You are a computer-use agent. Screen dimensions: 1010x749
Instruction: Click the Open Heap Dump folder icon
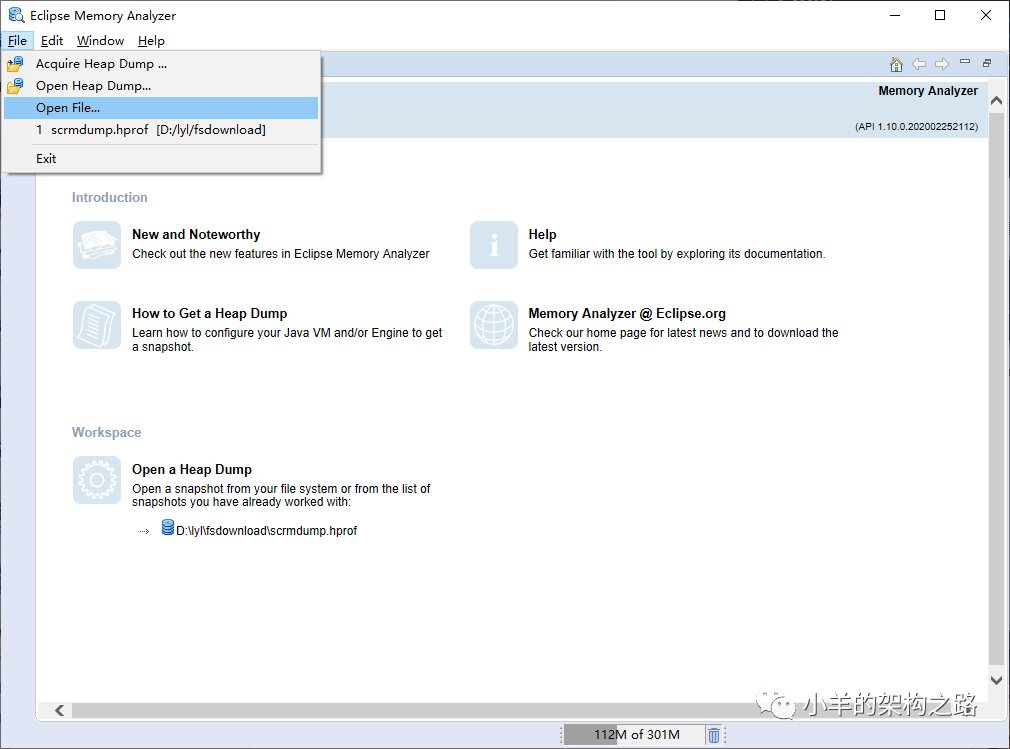(15, 86)
